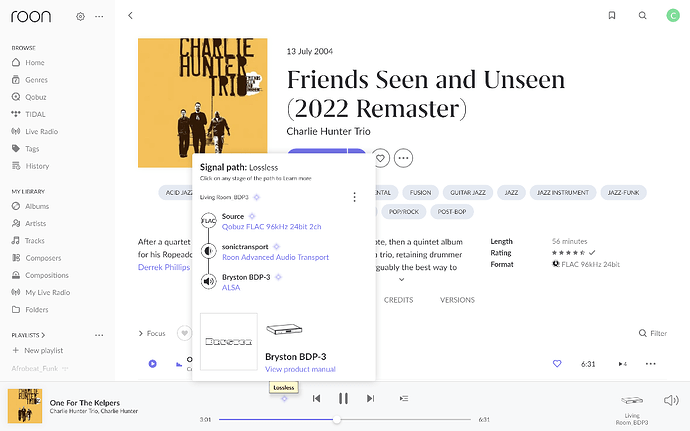Open album more options circle button
The image size is (690, 431).
click(x=404, y=158)
